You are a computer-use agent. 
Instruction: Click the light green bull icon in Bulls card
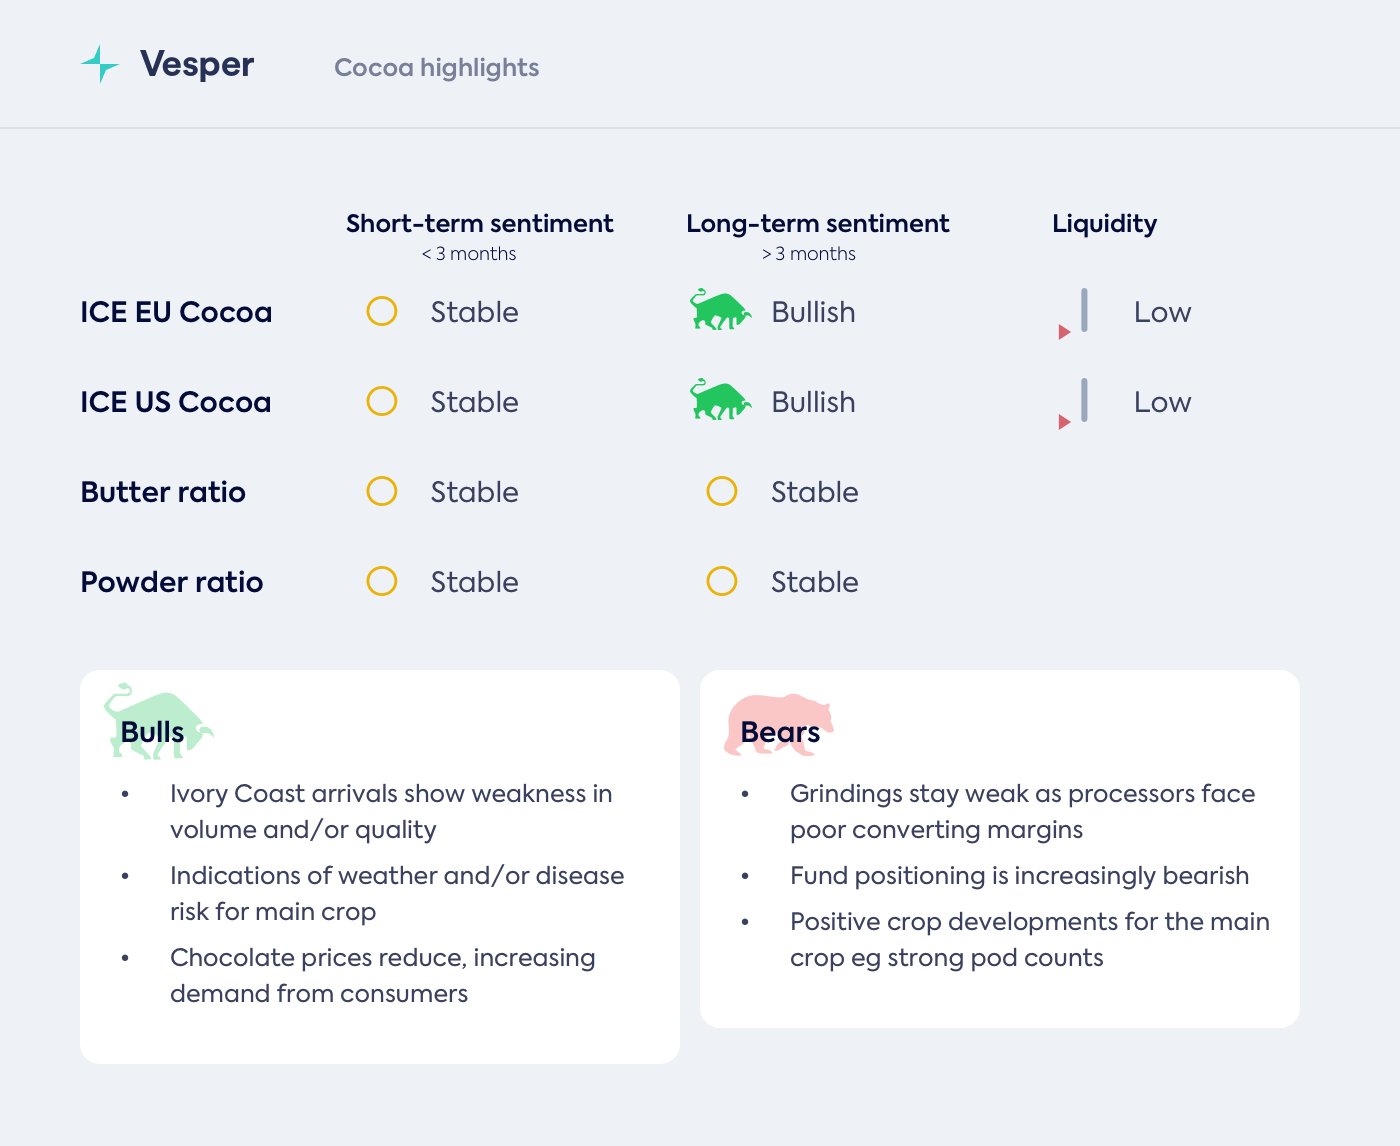(x=157, y=722)
